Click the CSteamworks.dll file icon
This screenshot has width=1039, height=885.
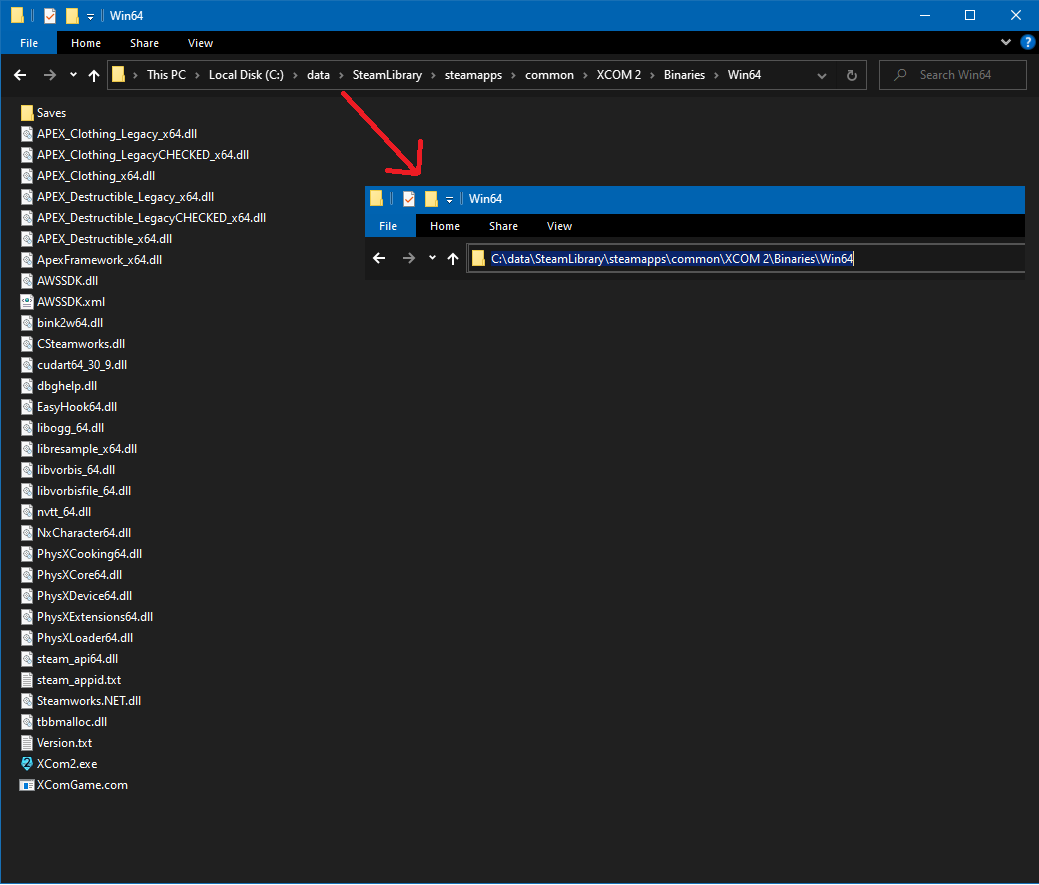pos(27,344)
